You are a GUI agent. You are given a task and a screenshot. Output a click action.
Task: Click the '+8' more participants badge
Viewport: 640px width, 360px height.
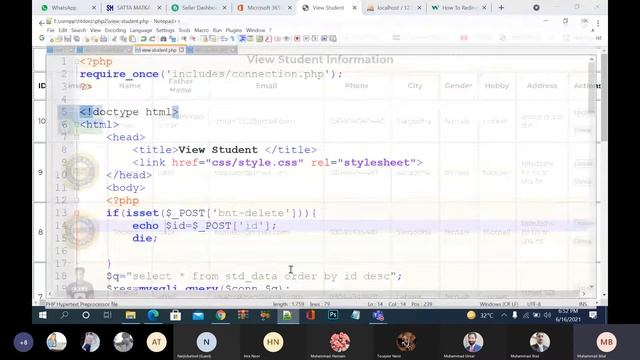[x=23, y=342]
